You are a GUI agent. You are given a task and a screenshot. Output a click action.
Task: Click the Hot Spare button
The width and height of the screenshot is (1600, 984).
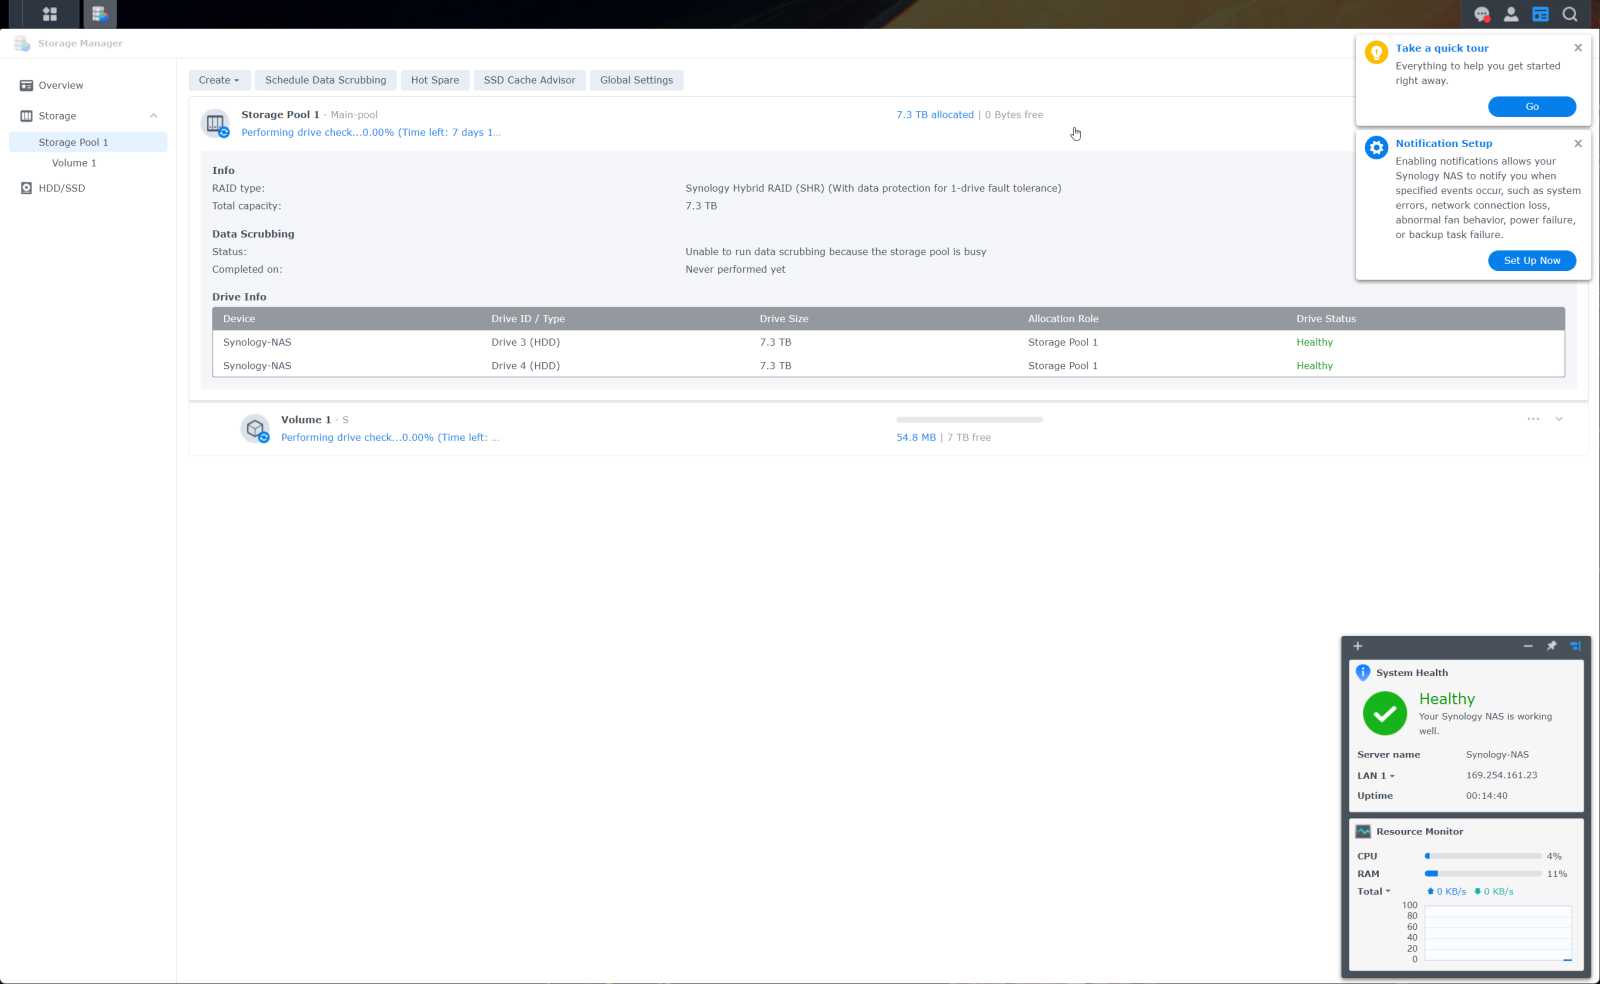pos(435,80)
